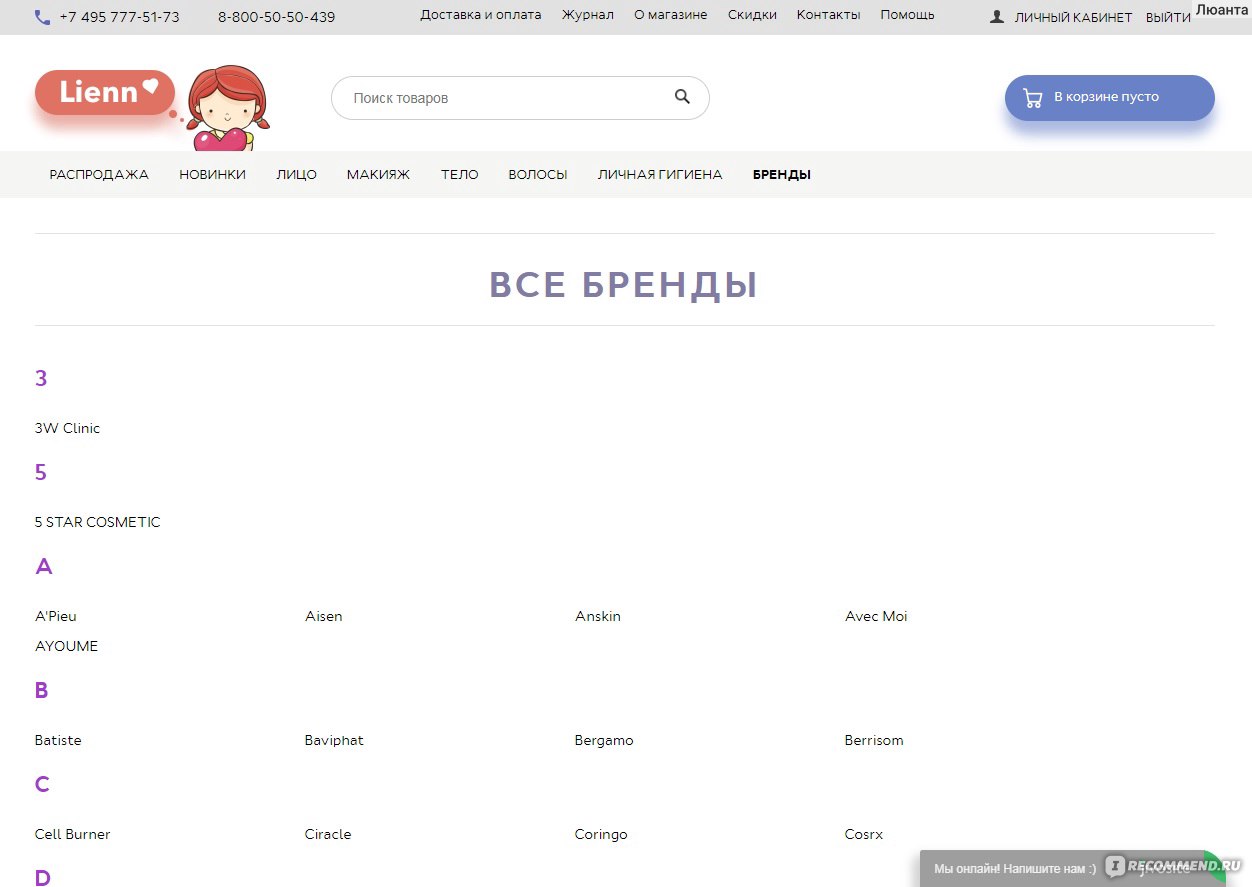Viewport: 1252px width, 887px height.
Task: Open the Aisen brand
Action: [324, 616]
